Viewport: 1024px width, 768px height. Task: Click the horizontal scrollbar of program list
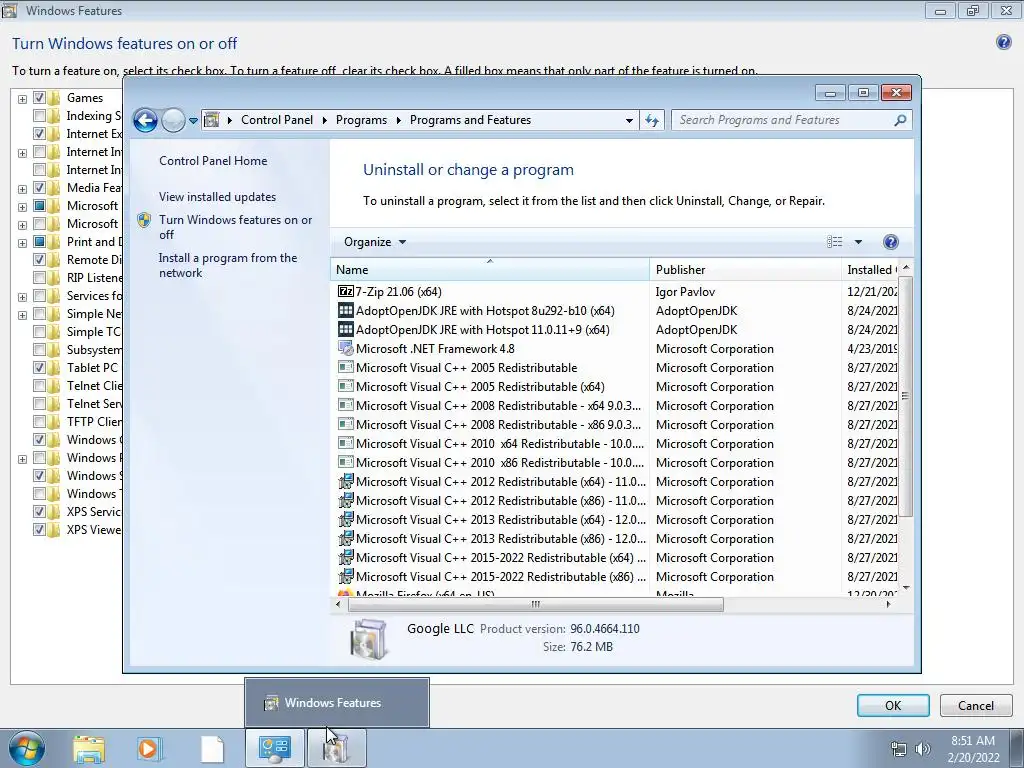click(536, 604)
